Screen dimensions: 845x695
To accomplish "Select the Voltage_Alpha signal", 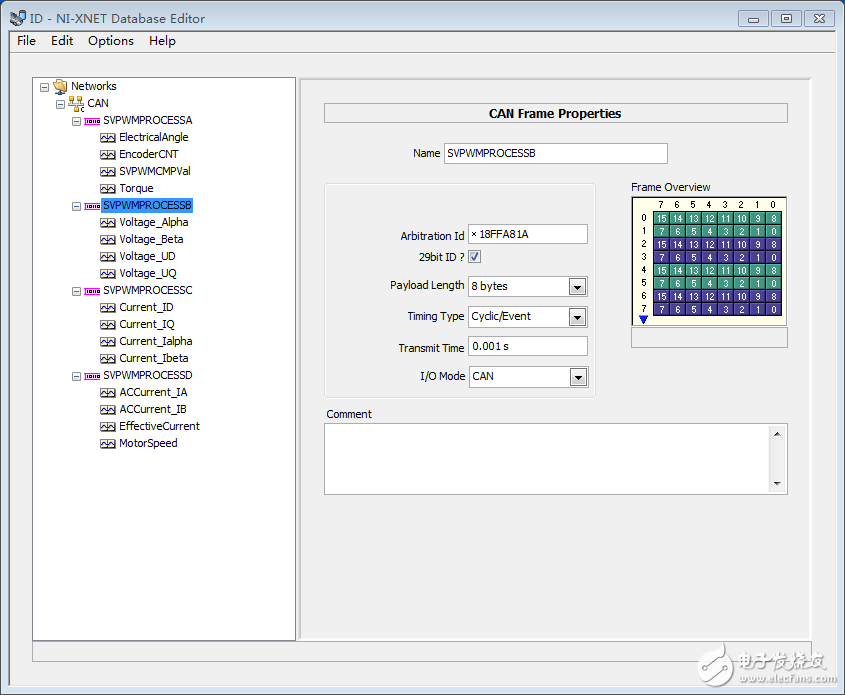I will coord(154,223).
